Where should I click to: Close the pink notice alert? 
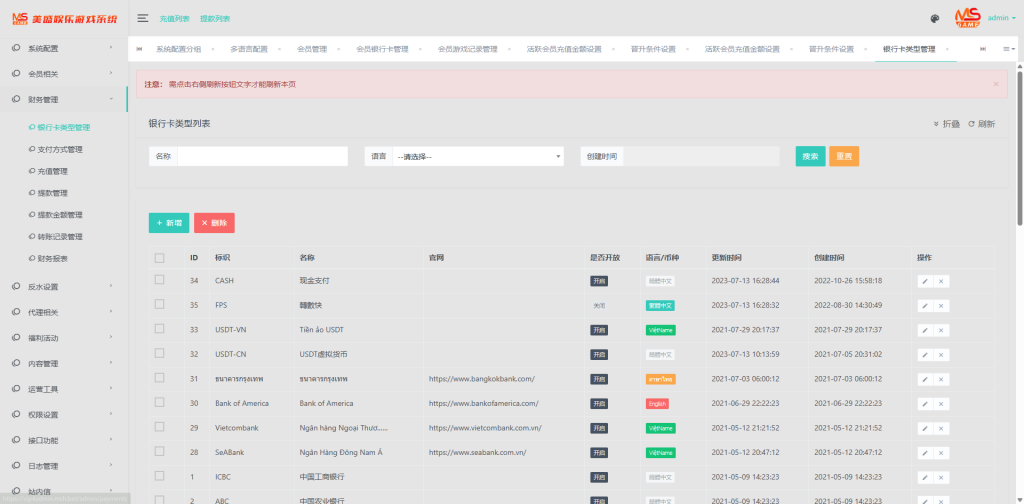996,84
